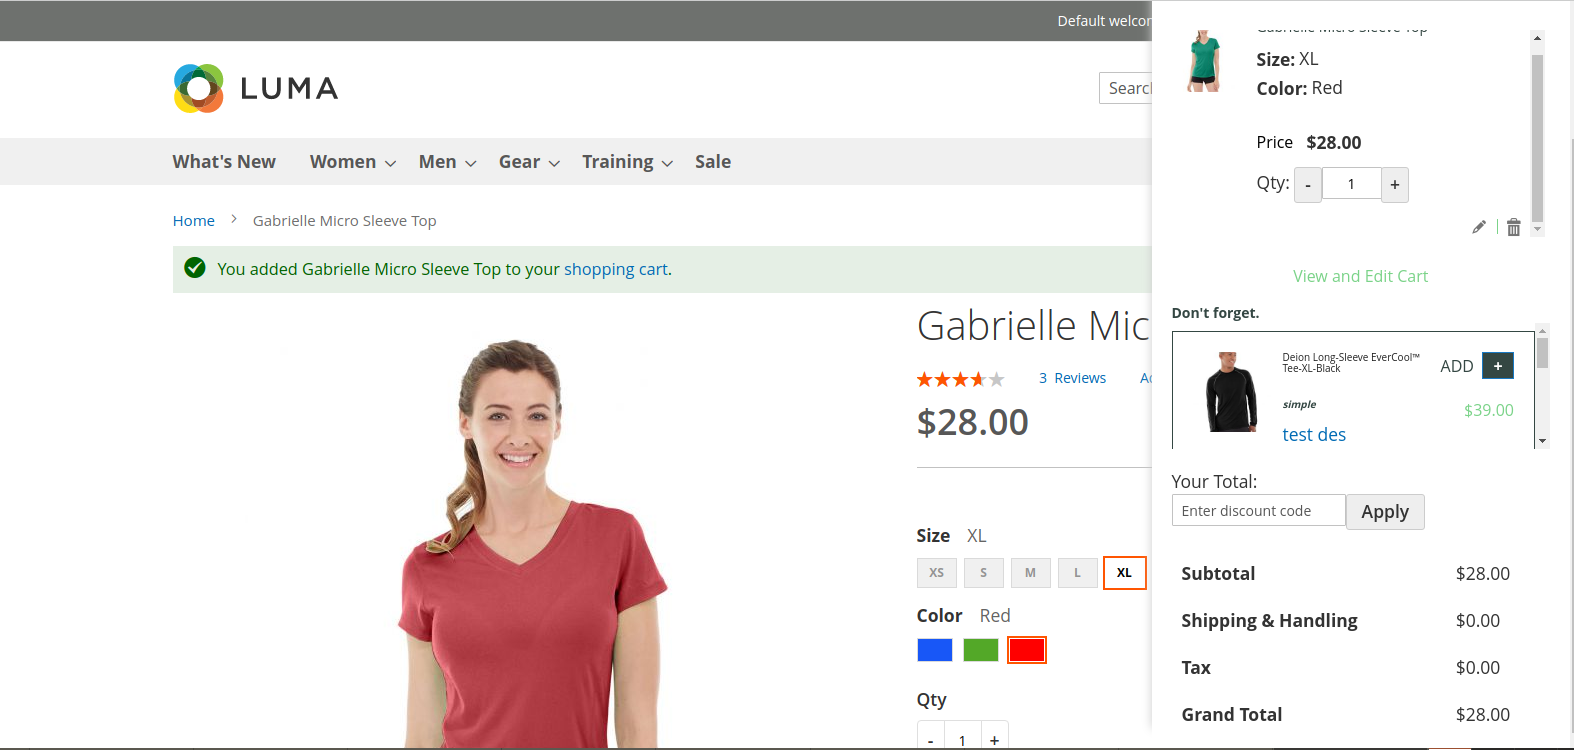Image resolution: width=1574 pixels, height=750 pixels.
Task: Click the product title Gabrielle Mic
Action: pyautogui.click(x=1034, y=326)
